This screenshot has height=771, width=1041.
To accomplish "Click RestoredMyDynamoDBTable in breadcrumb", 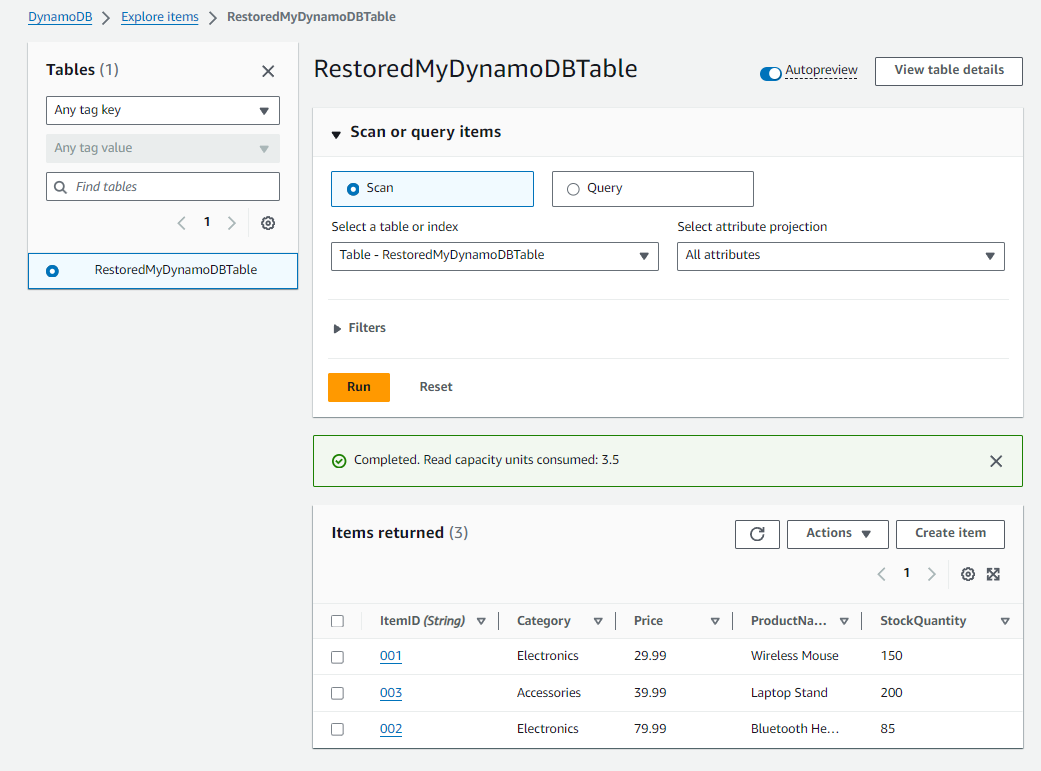I will [x=311, y=17].
